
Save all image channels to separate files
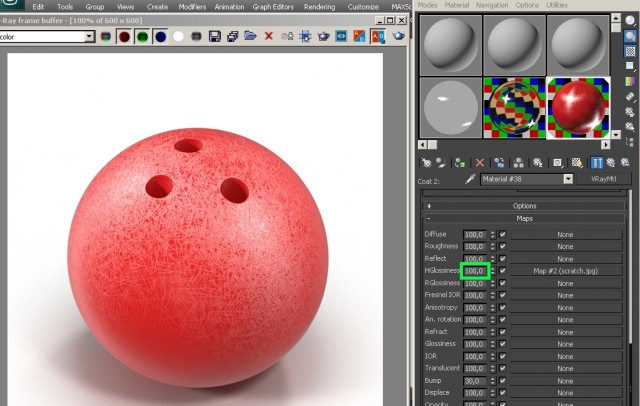click(x=233, y=37)
